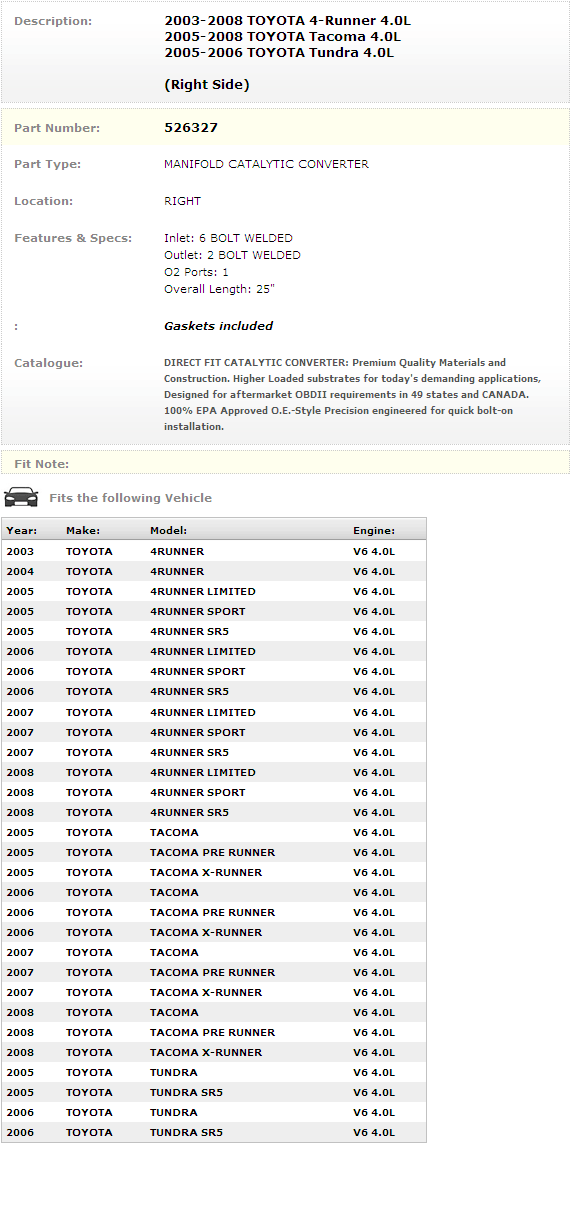Select the 2005 TACOMA PRE RUNNER row
Screen dimensions: 570x1227
[x=214, y=852]
